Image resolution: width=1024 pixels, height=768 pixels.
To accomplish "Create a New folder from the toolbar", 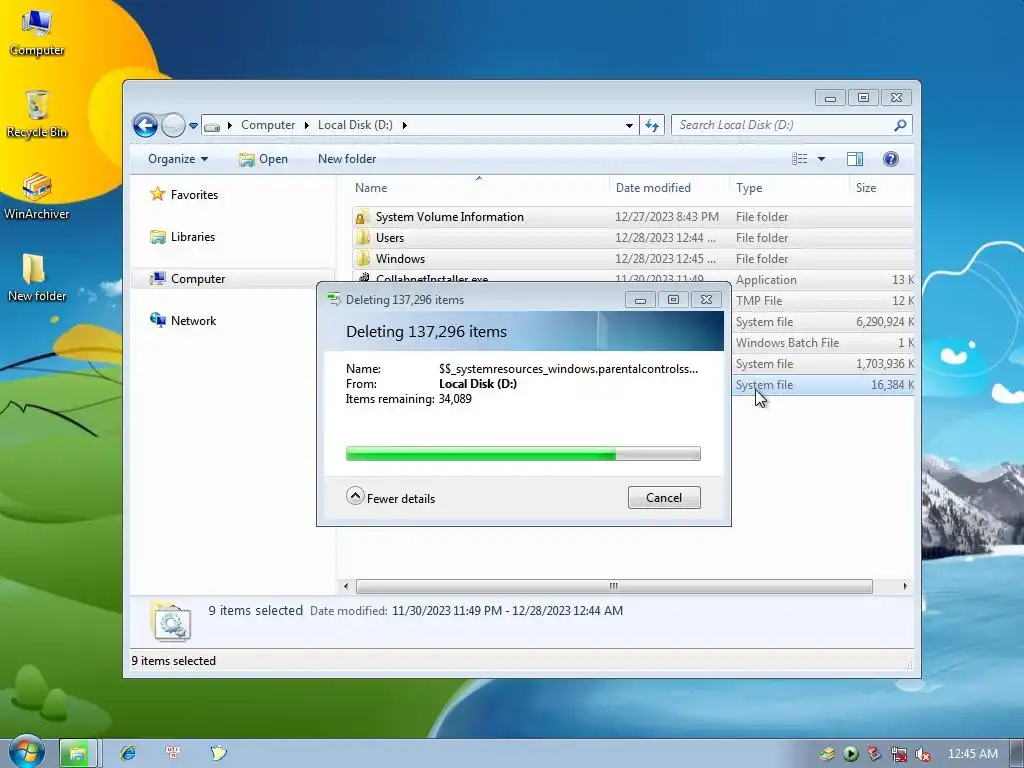I will [347, 159].
